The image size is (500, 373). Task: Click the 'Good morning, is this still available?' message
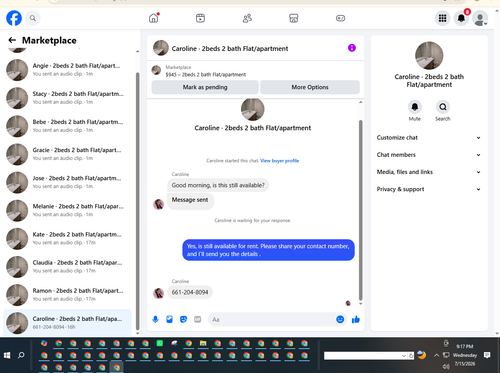point(218,185)
